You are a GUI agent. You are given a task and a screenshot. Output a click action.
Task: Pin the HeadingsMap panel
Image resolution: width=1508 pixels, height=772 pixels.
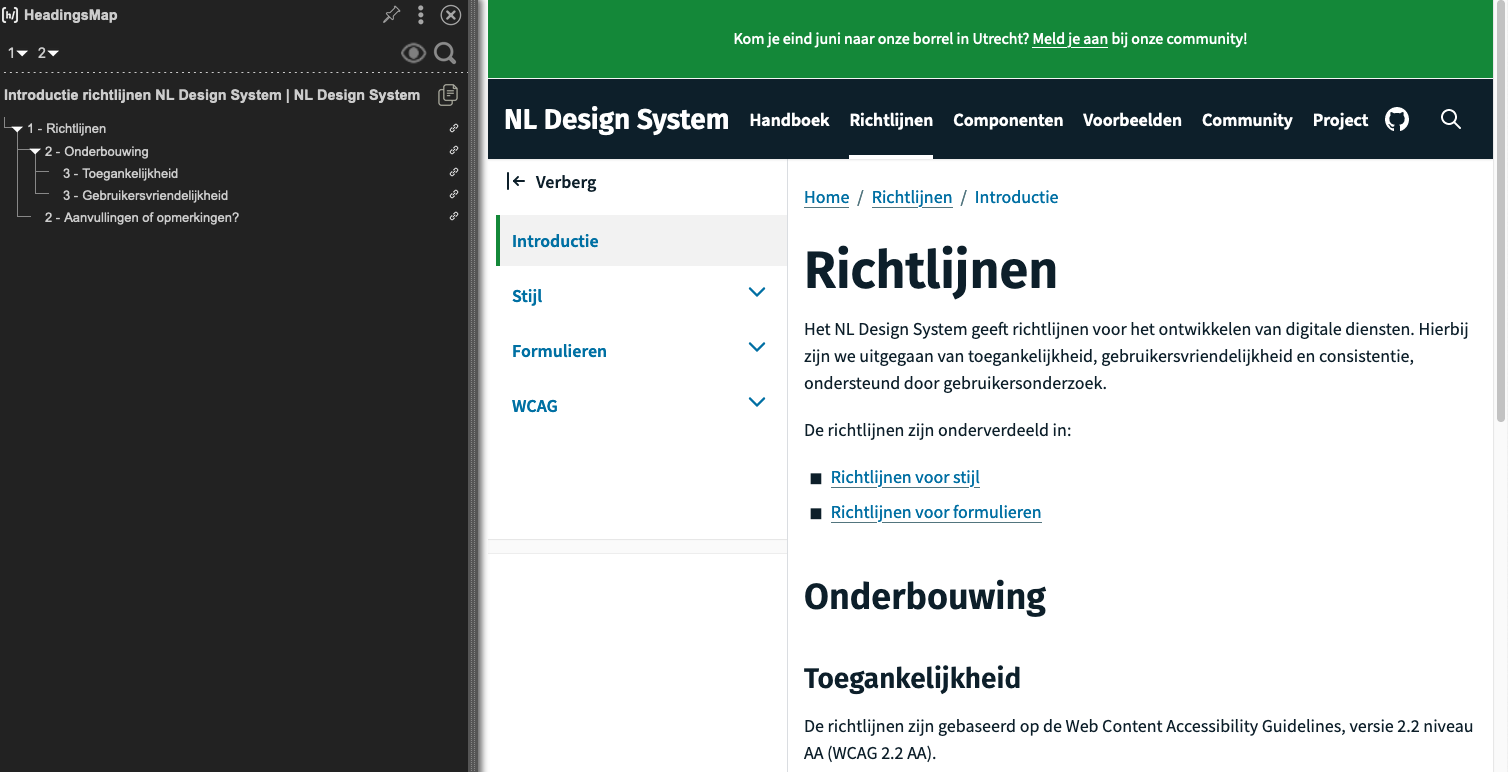392,15
